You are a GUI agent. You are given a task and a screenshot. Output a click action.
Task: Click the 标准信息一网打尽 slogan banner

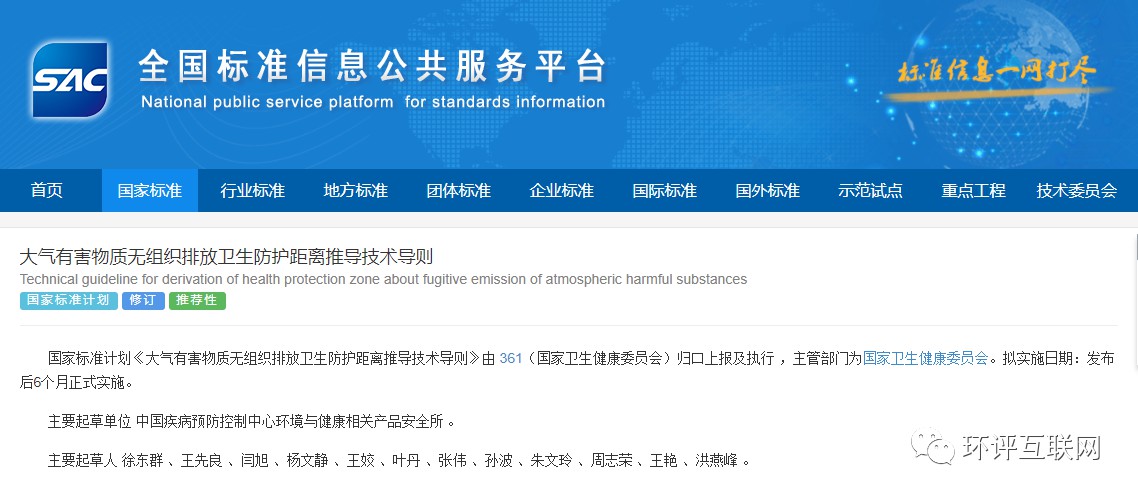coord(997,72)
